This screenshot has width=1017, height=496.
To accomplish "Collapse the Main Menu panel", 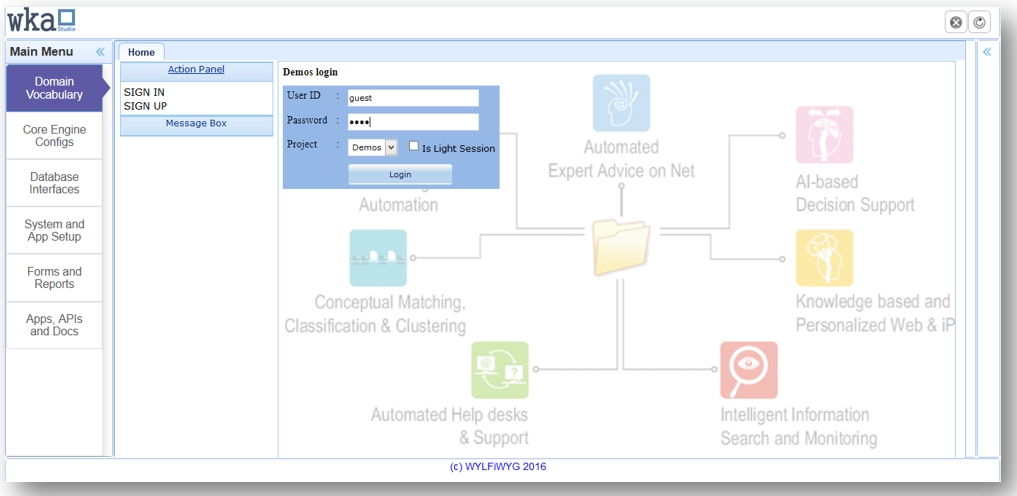I will (100, 52).
